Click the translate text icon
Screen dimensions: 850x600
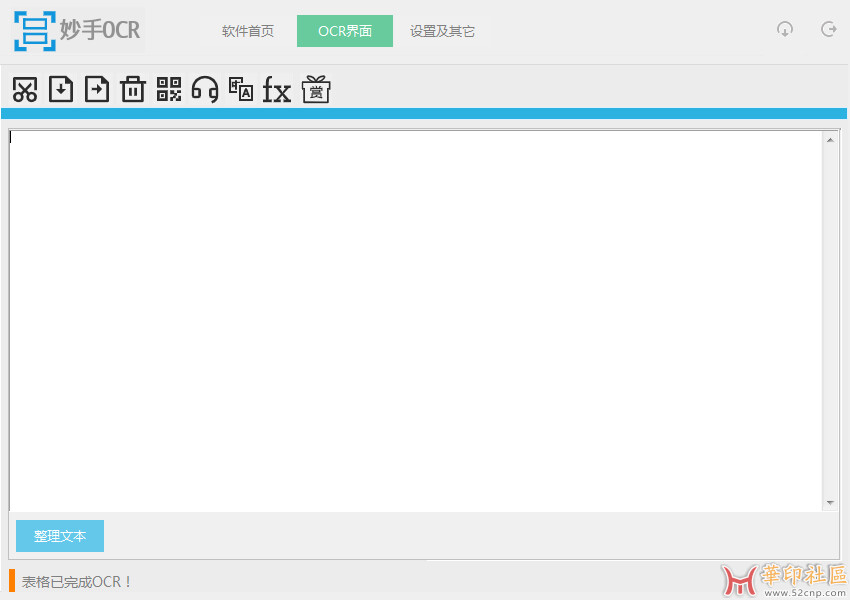pos(241,90)
